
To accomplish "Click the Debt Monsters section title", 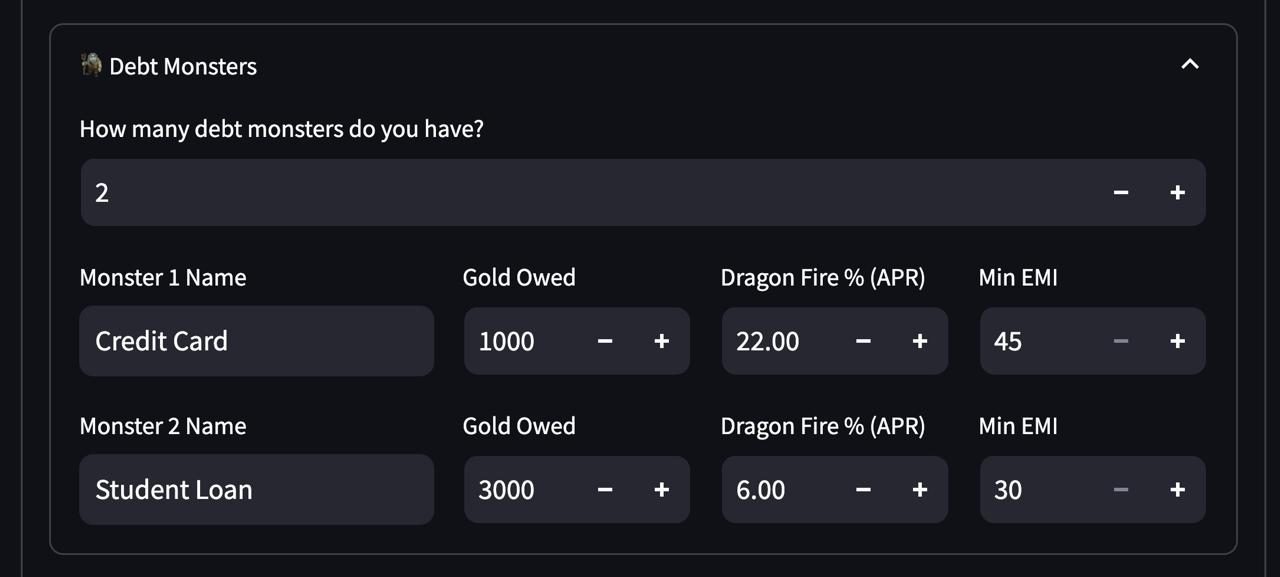I will coord(183,67).
